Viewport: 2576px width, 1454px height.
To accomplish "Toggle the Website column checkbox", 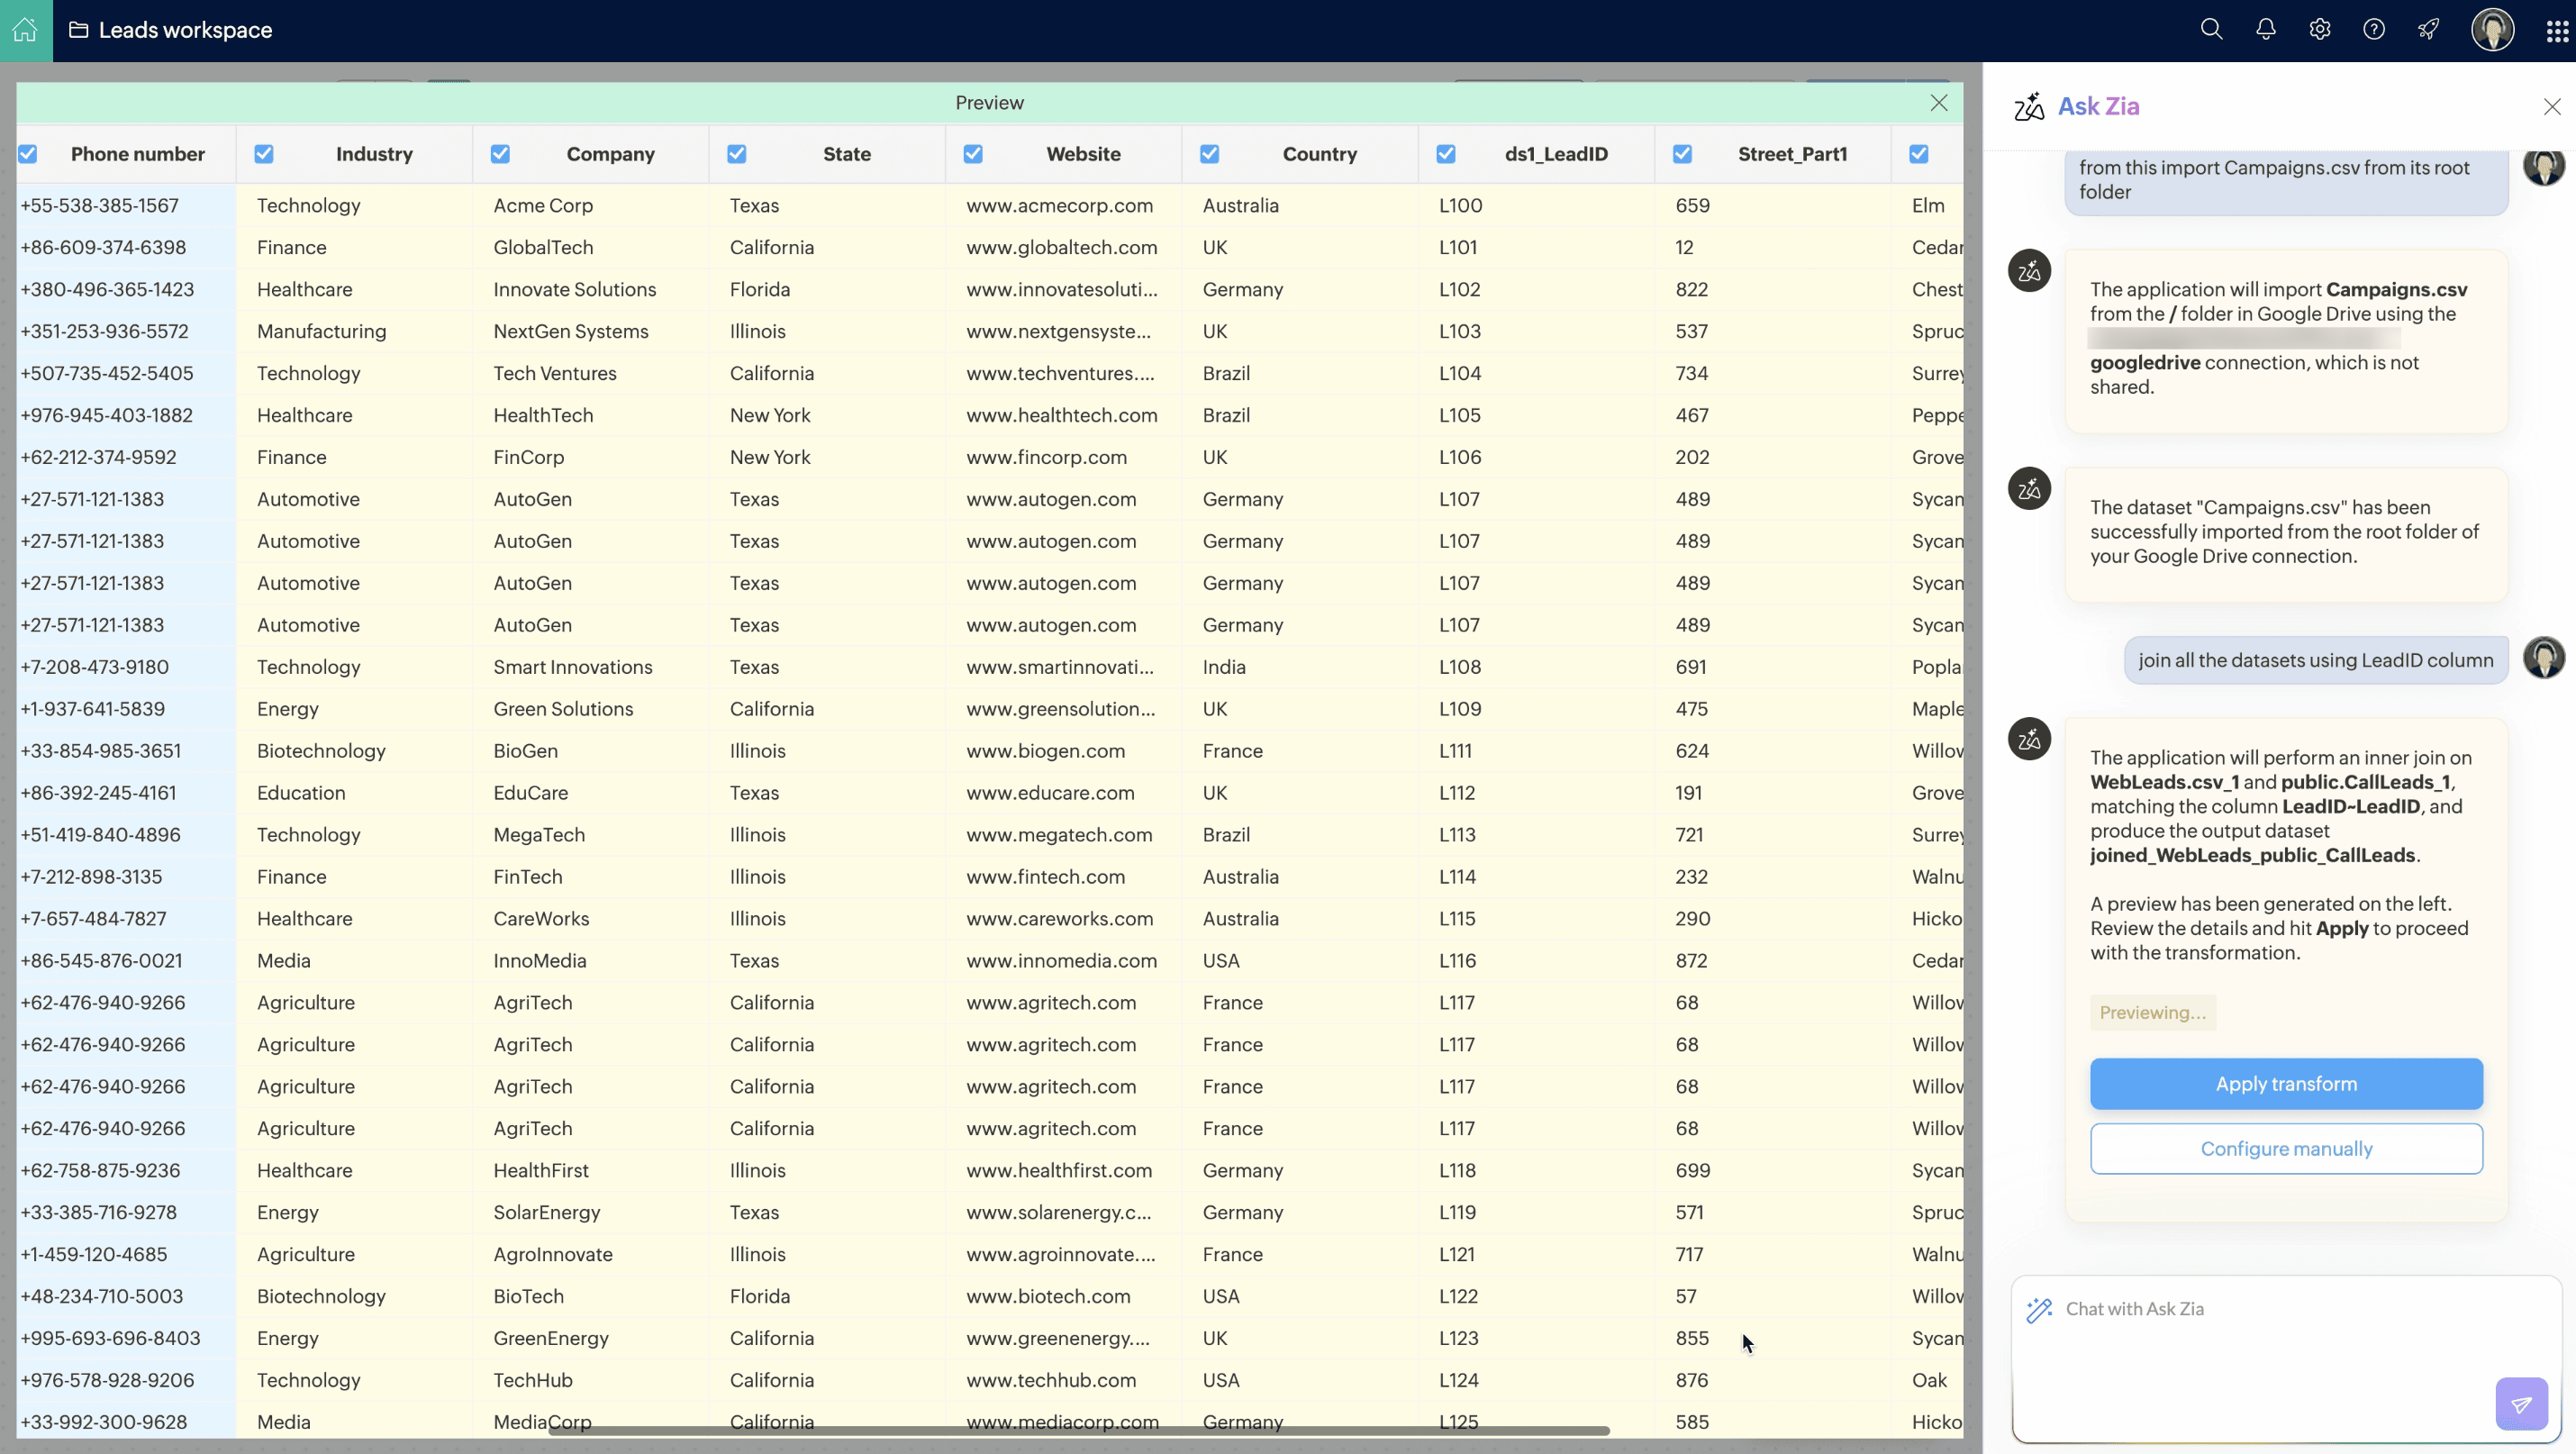I will click(x=973, y=154).
